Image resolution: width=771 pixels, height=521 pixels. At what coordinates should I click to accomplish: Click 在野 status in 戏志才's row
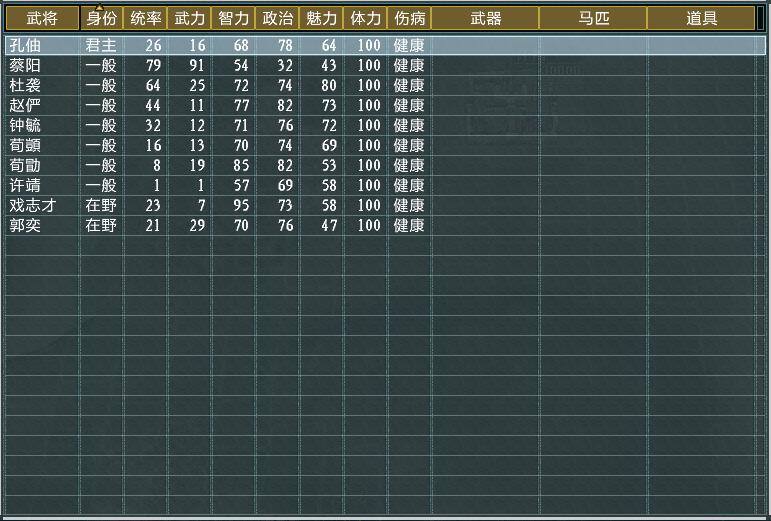pyautogui.click(x=101, y=205)
